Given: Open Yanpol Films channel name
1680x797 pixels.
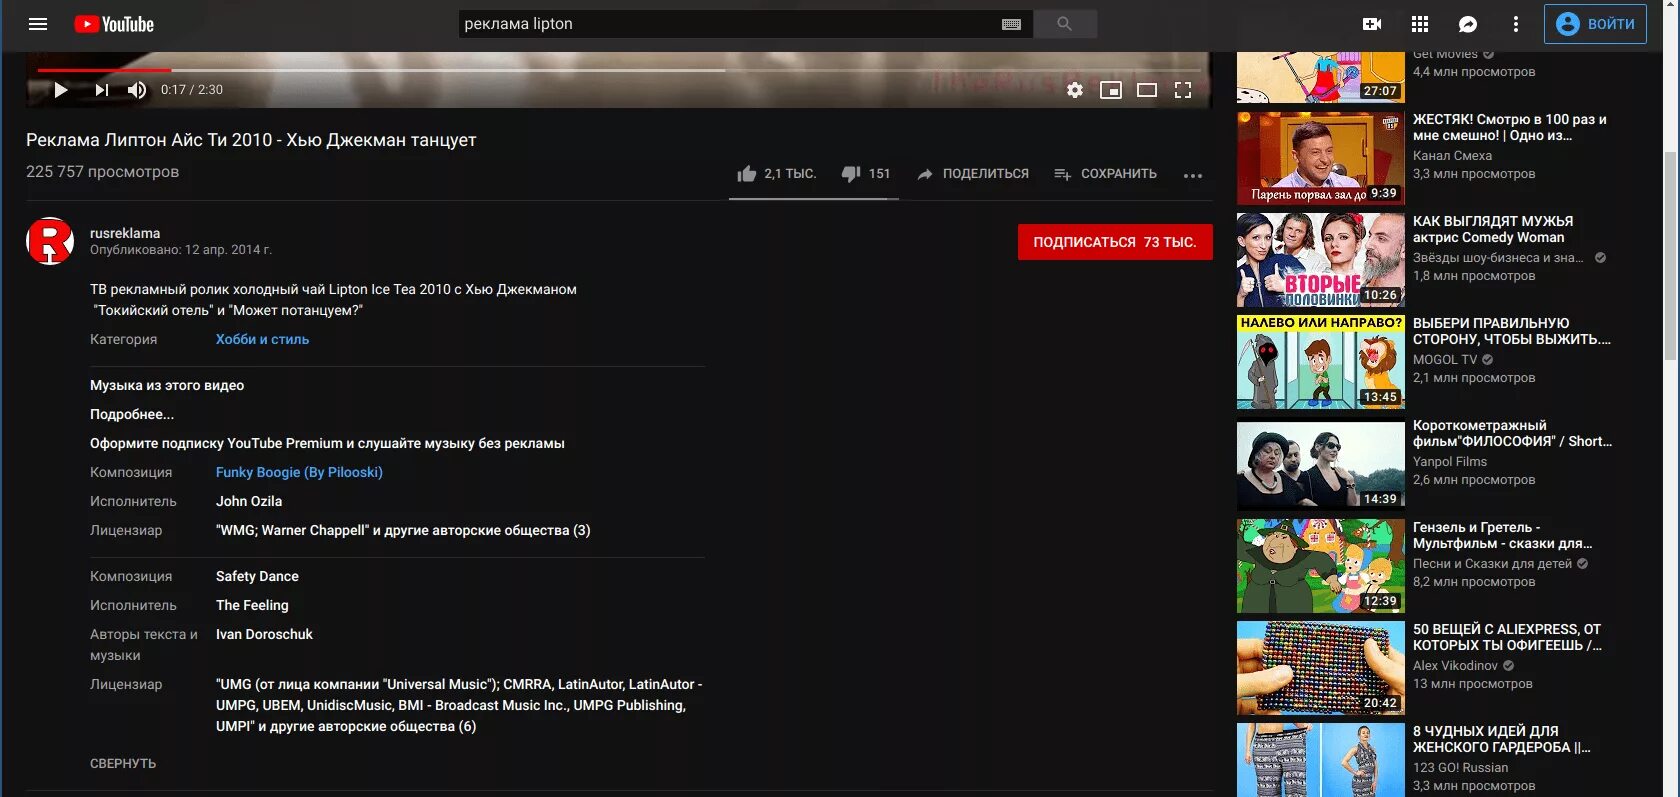Looking at the screenshot, I should [1450, 461].
